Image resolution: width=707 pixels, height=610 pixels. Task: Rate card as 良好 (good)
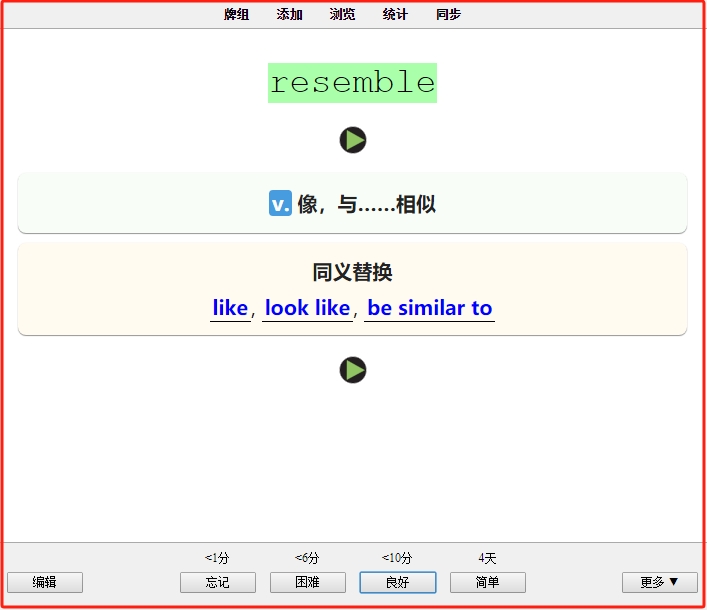398,582
